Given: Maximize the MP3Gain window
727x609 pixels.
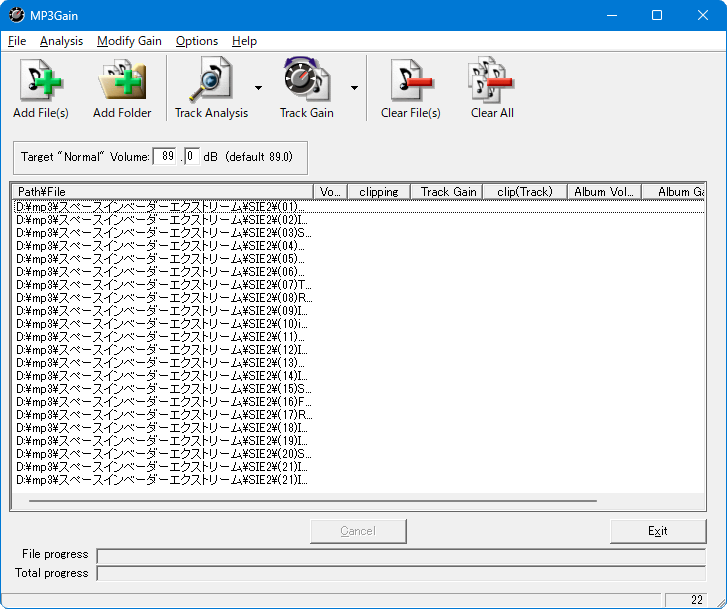Looking at the screenshot, I should (657, 15).
